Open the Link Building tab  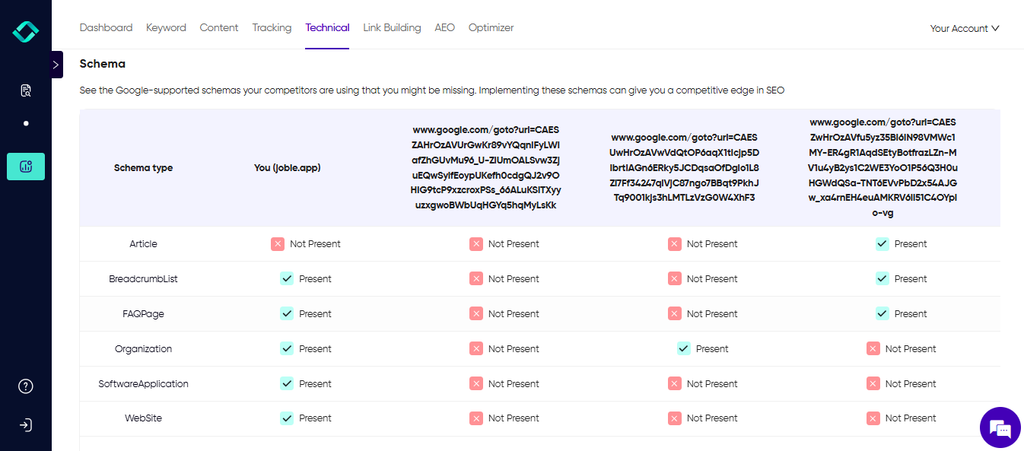(392, 27)
